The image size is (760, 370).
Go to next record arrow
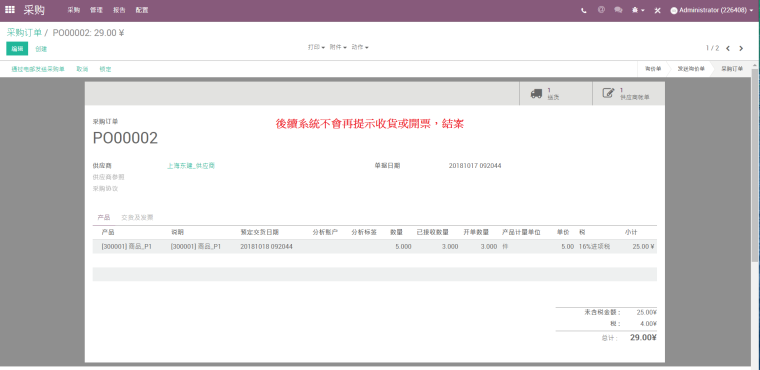point(741,48)
